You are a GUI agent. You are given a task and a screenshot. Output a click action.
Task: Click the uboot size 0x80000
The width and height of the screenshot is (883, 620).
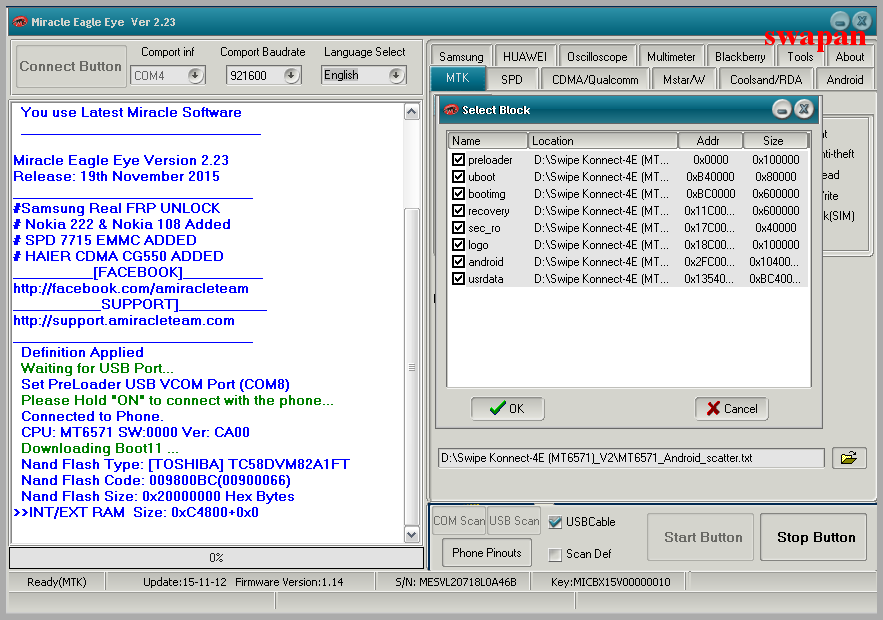coord(776,177)
